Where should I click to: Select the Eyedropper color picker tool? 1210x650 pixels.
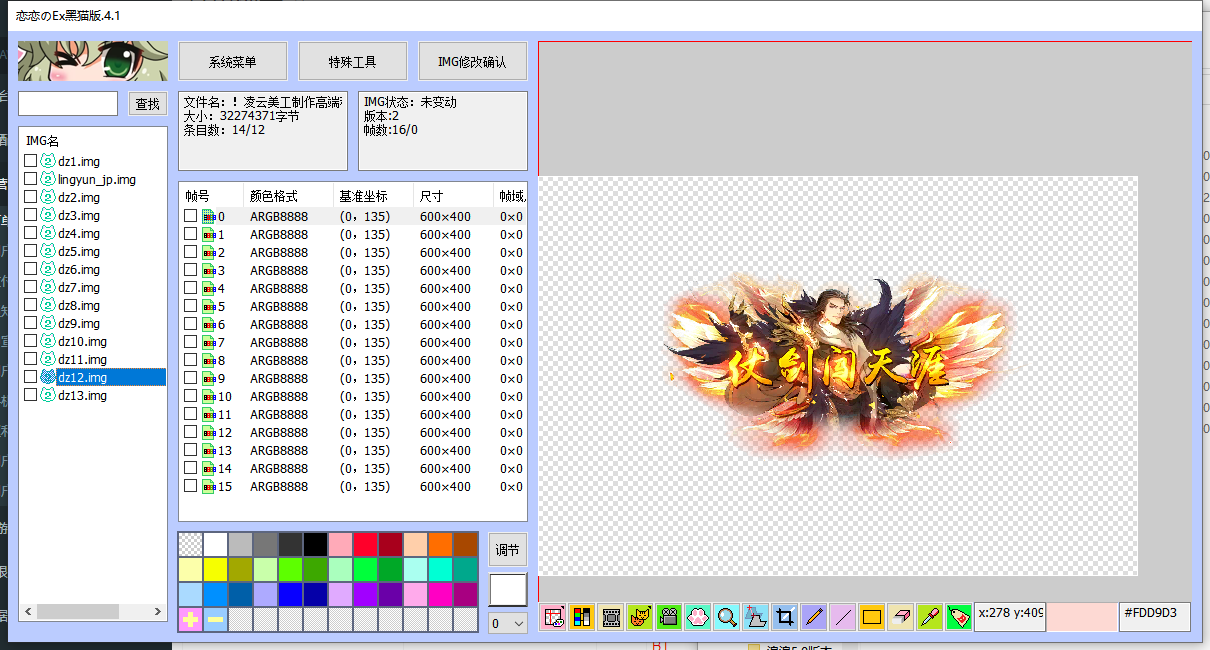click(929, 617)
